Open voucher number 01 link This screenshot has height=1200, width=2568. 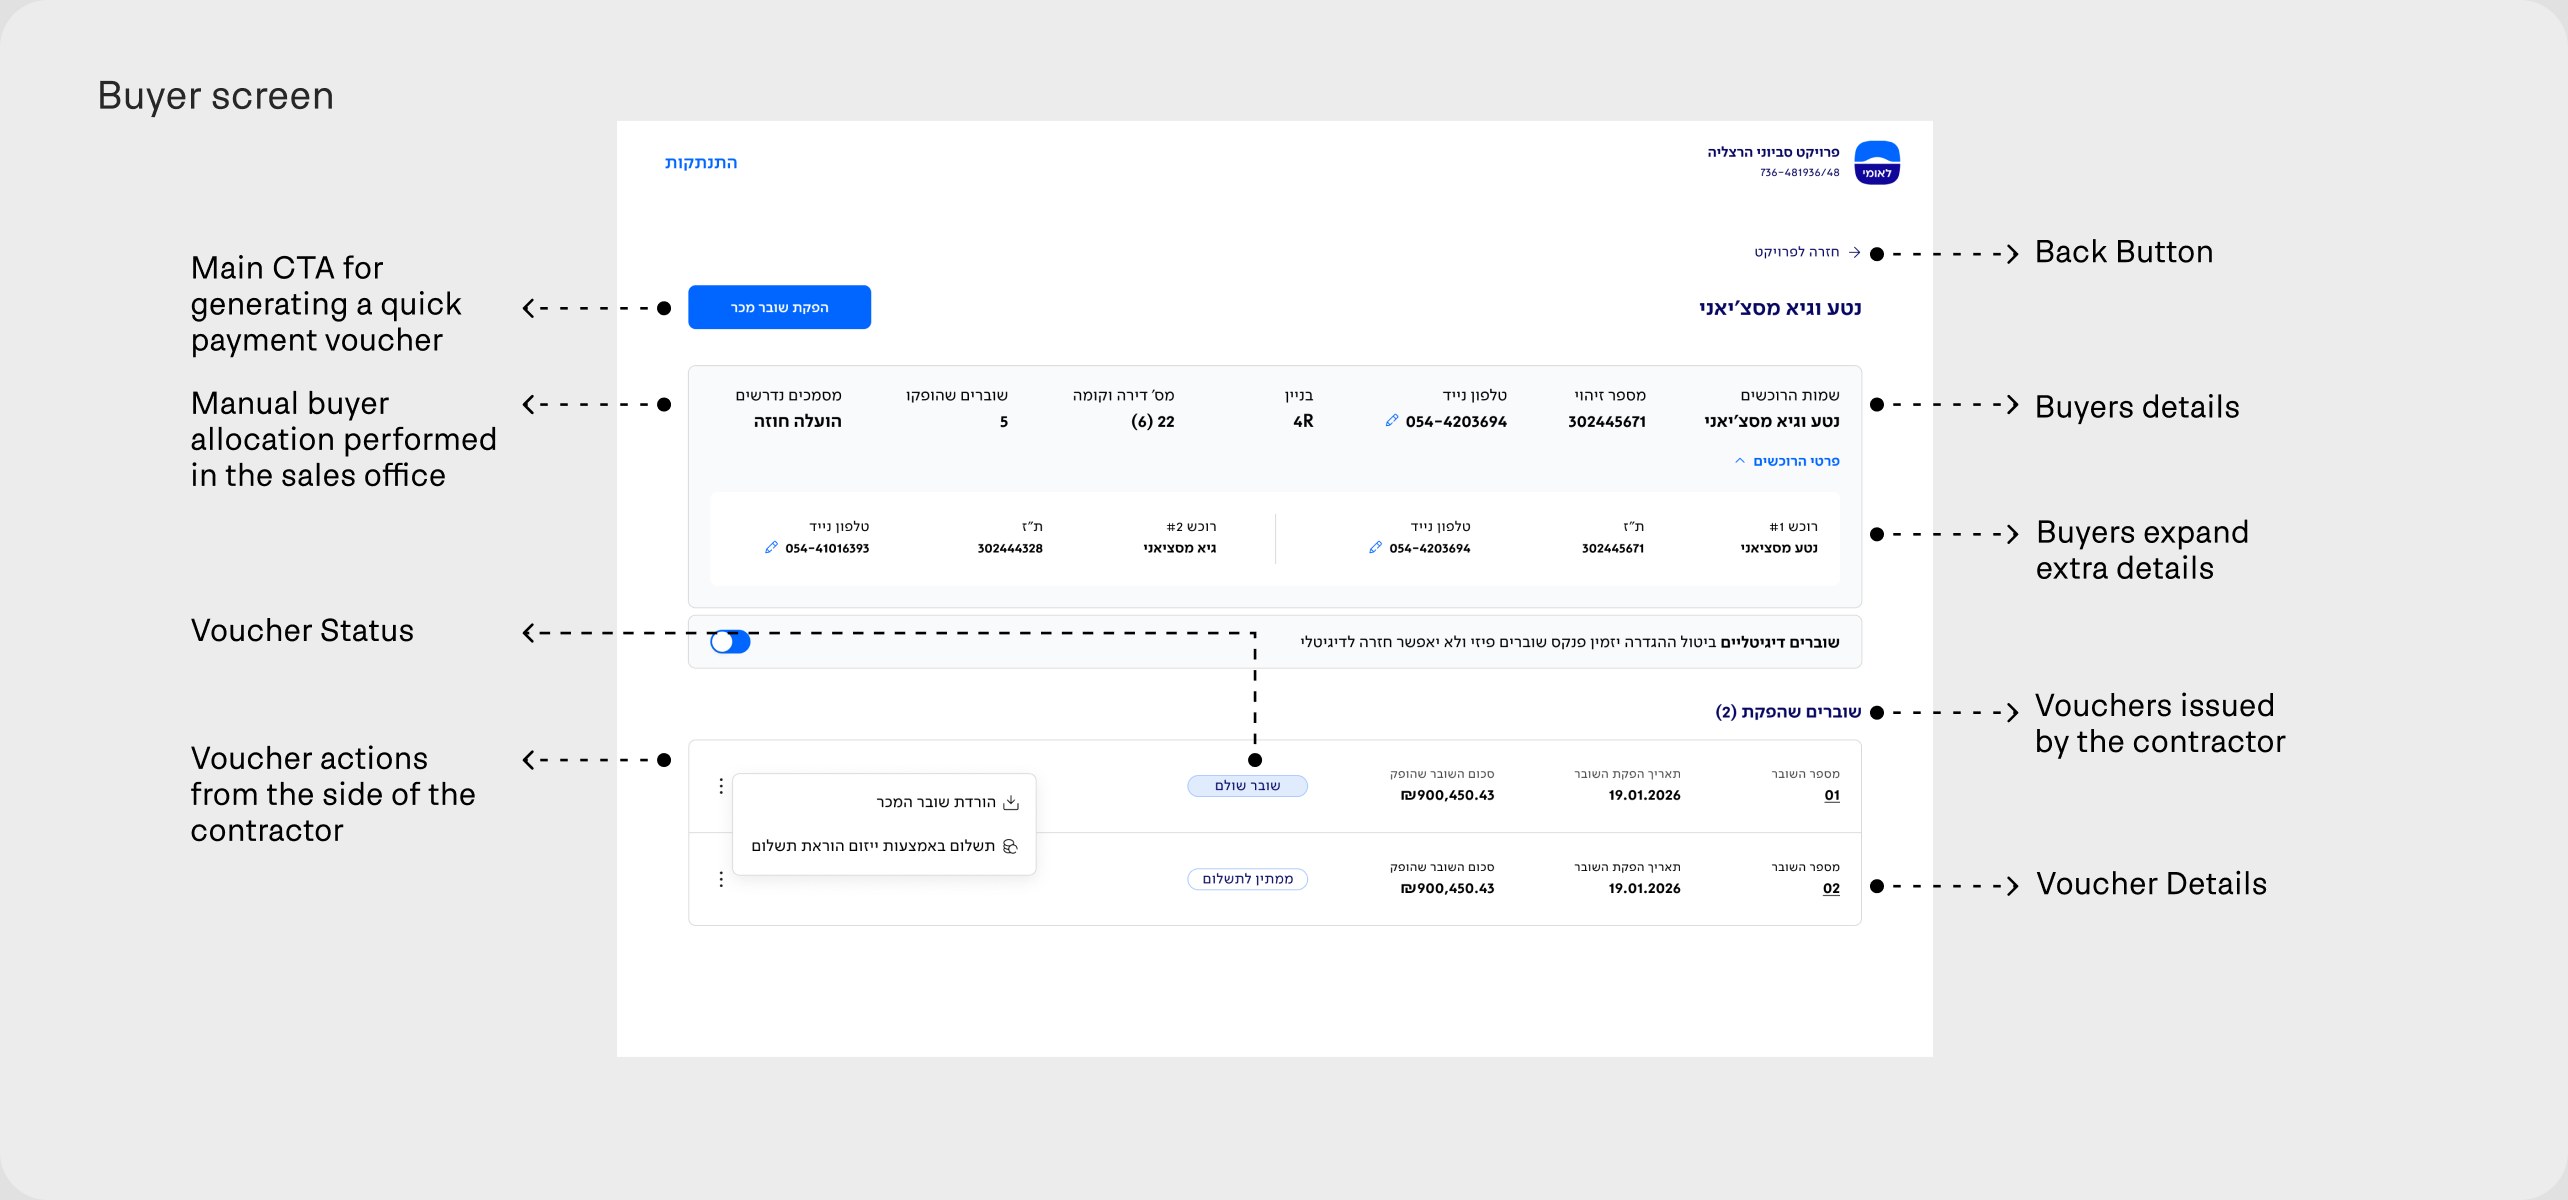[x=1831, y=796]
